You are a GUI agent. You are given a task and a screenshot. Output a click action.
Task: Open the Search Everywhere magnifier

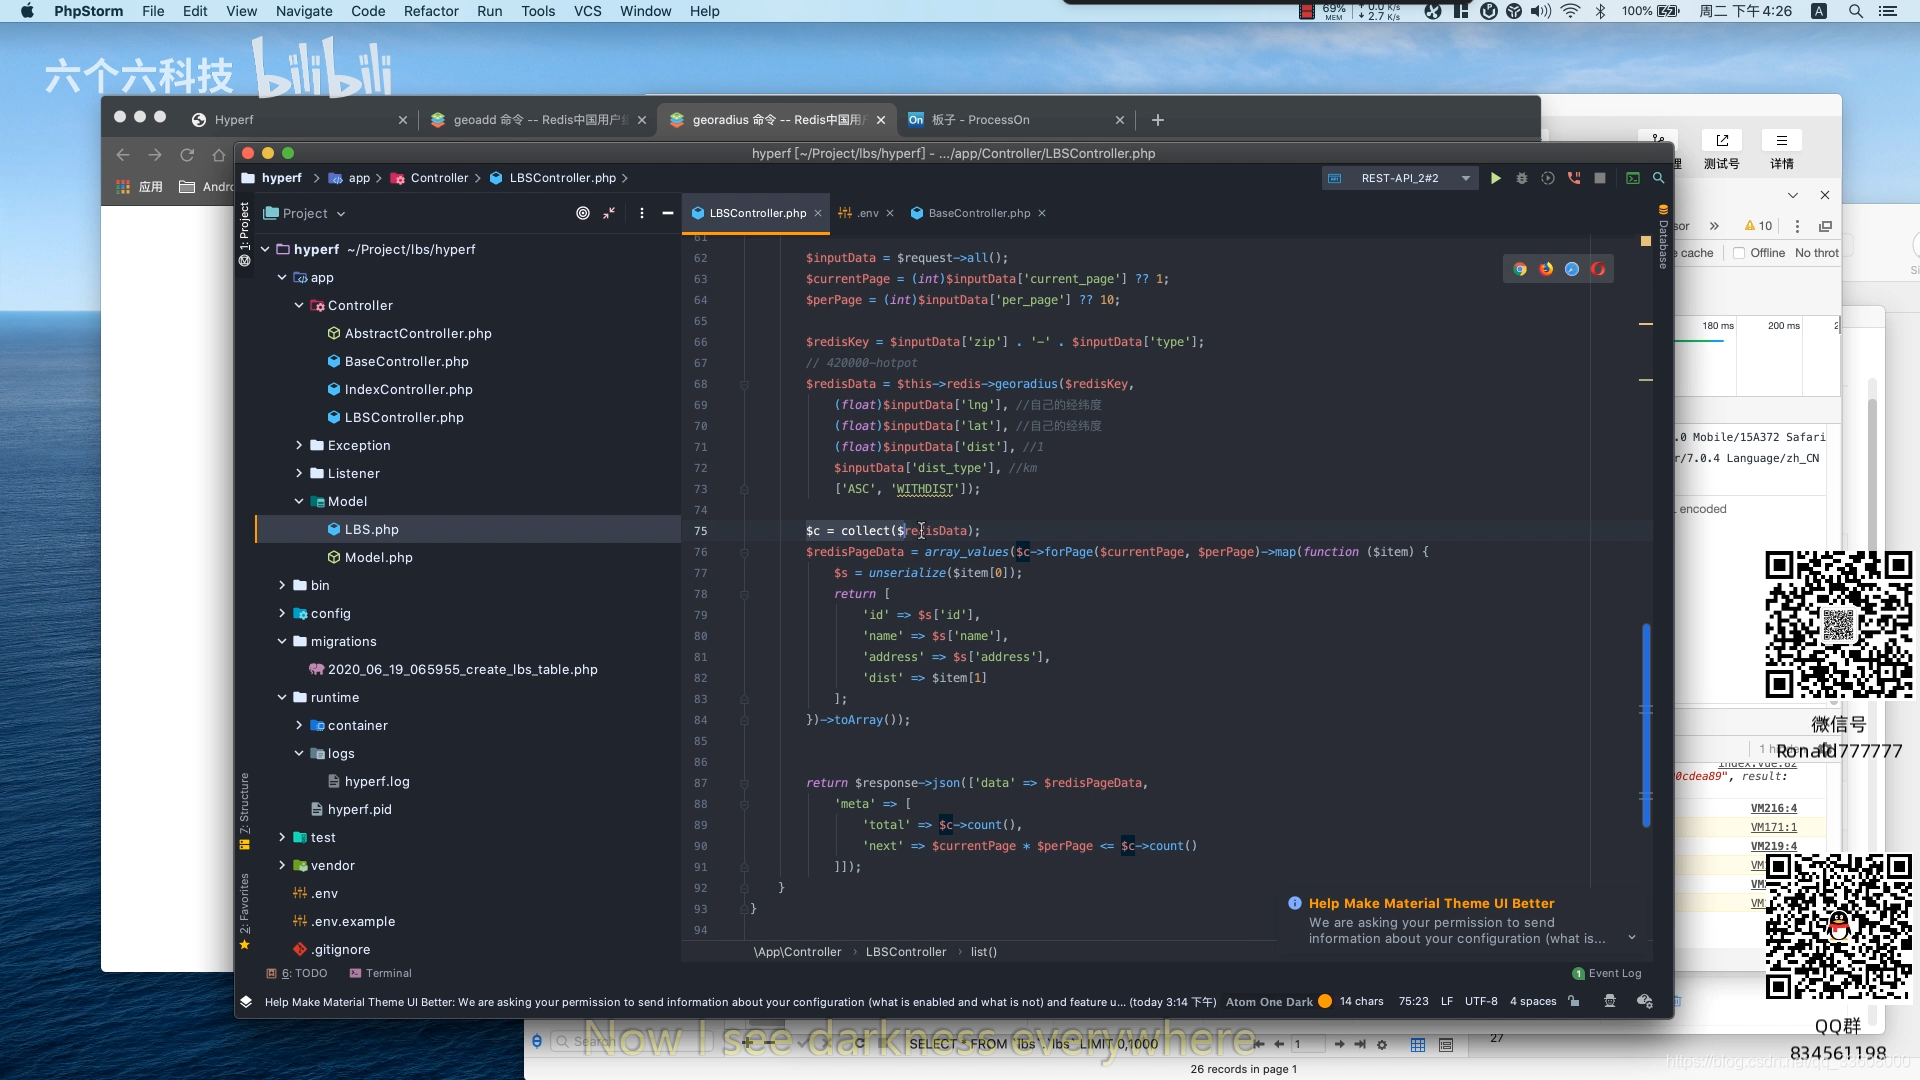(x=1658, y=178)
